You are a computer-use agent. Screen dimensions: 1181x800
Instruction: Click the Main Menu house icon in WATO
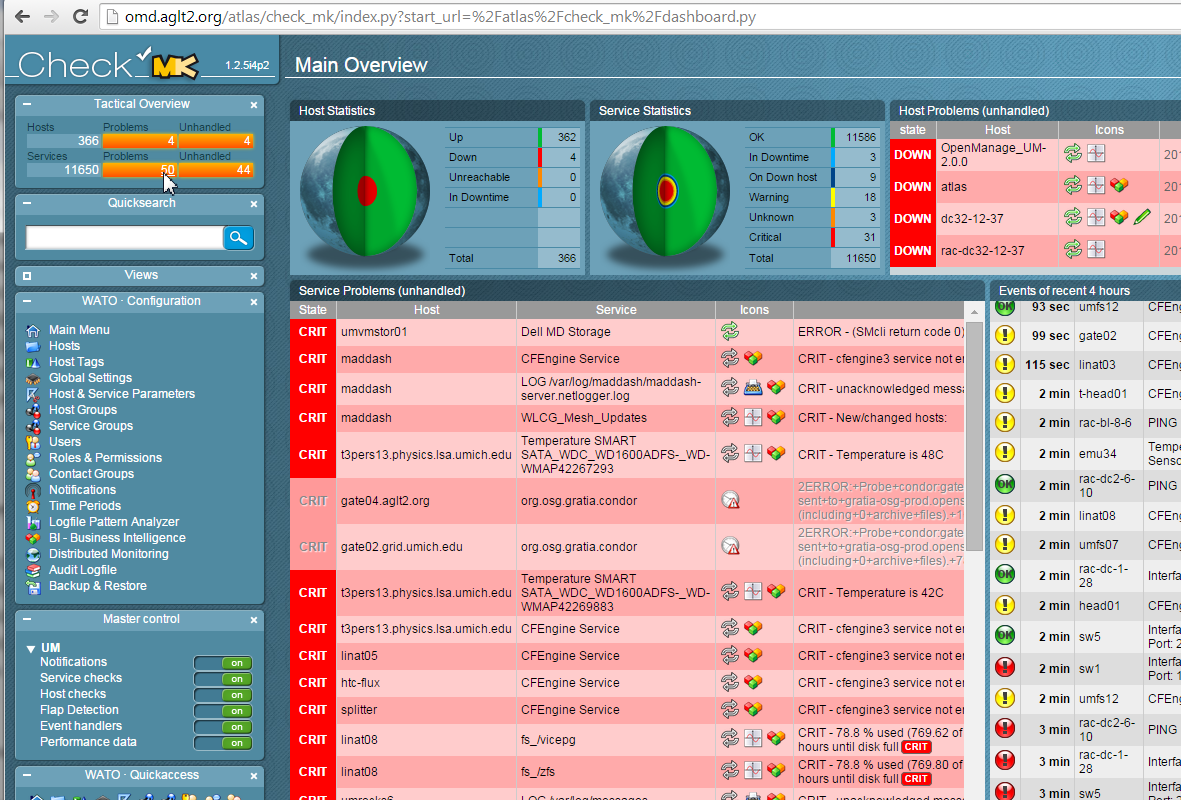tap(32, 330)
